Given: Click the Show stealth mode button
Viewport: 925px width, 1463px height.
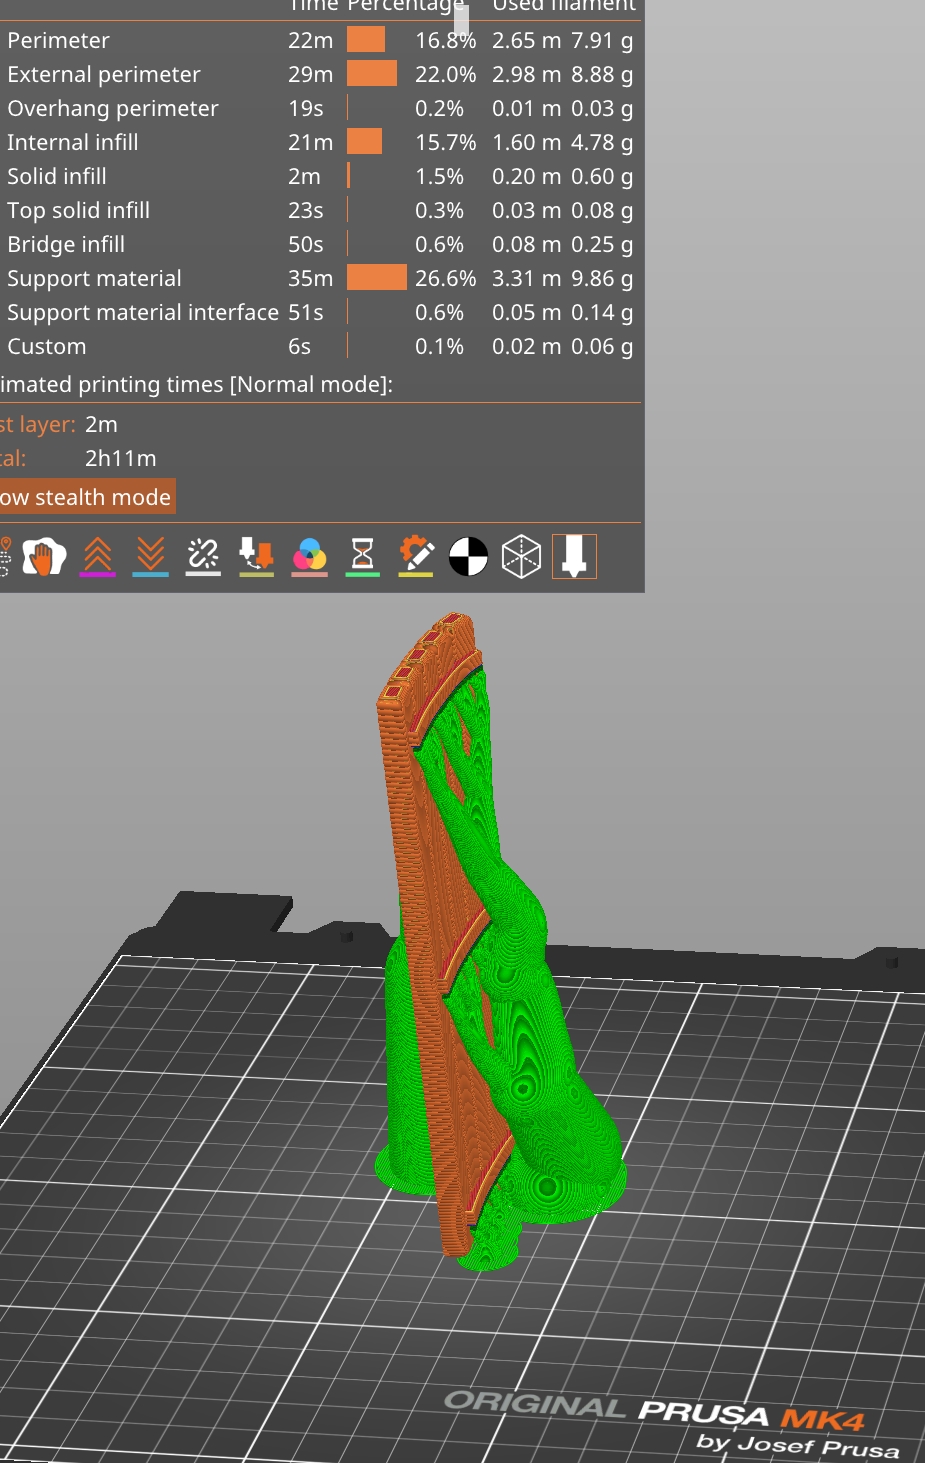Looking at the screenshot, I should [x=85, y=496].
